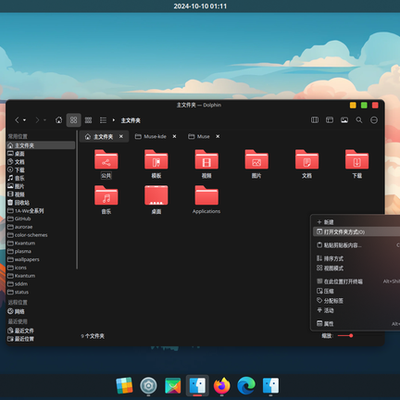400x400 pixels.
Task: Open the color-schemes sidebar bookmark
Action: coord(41,235)
